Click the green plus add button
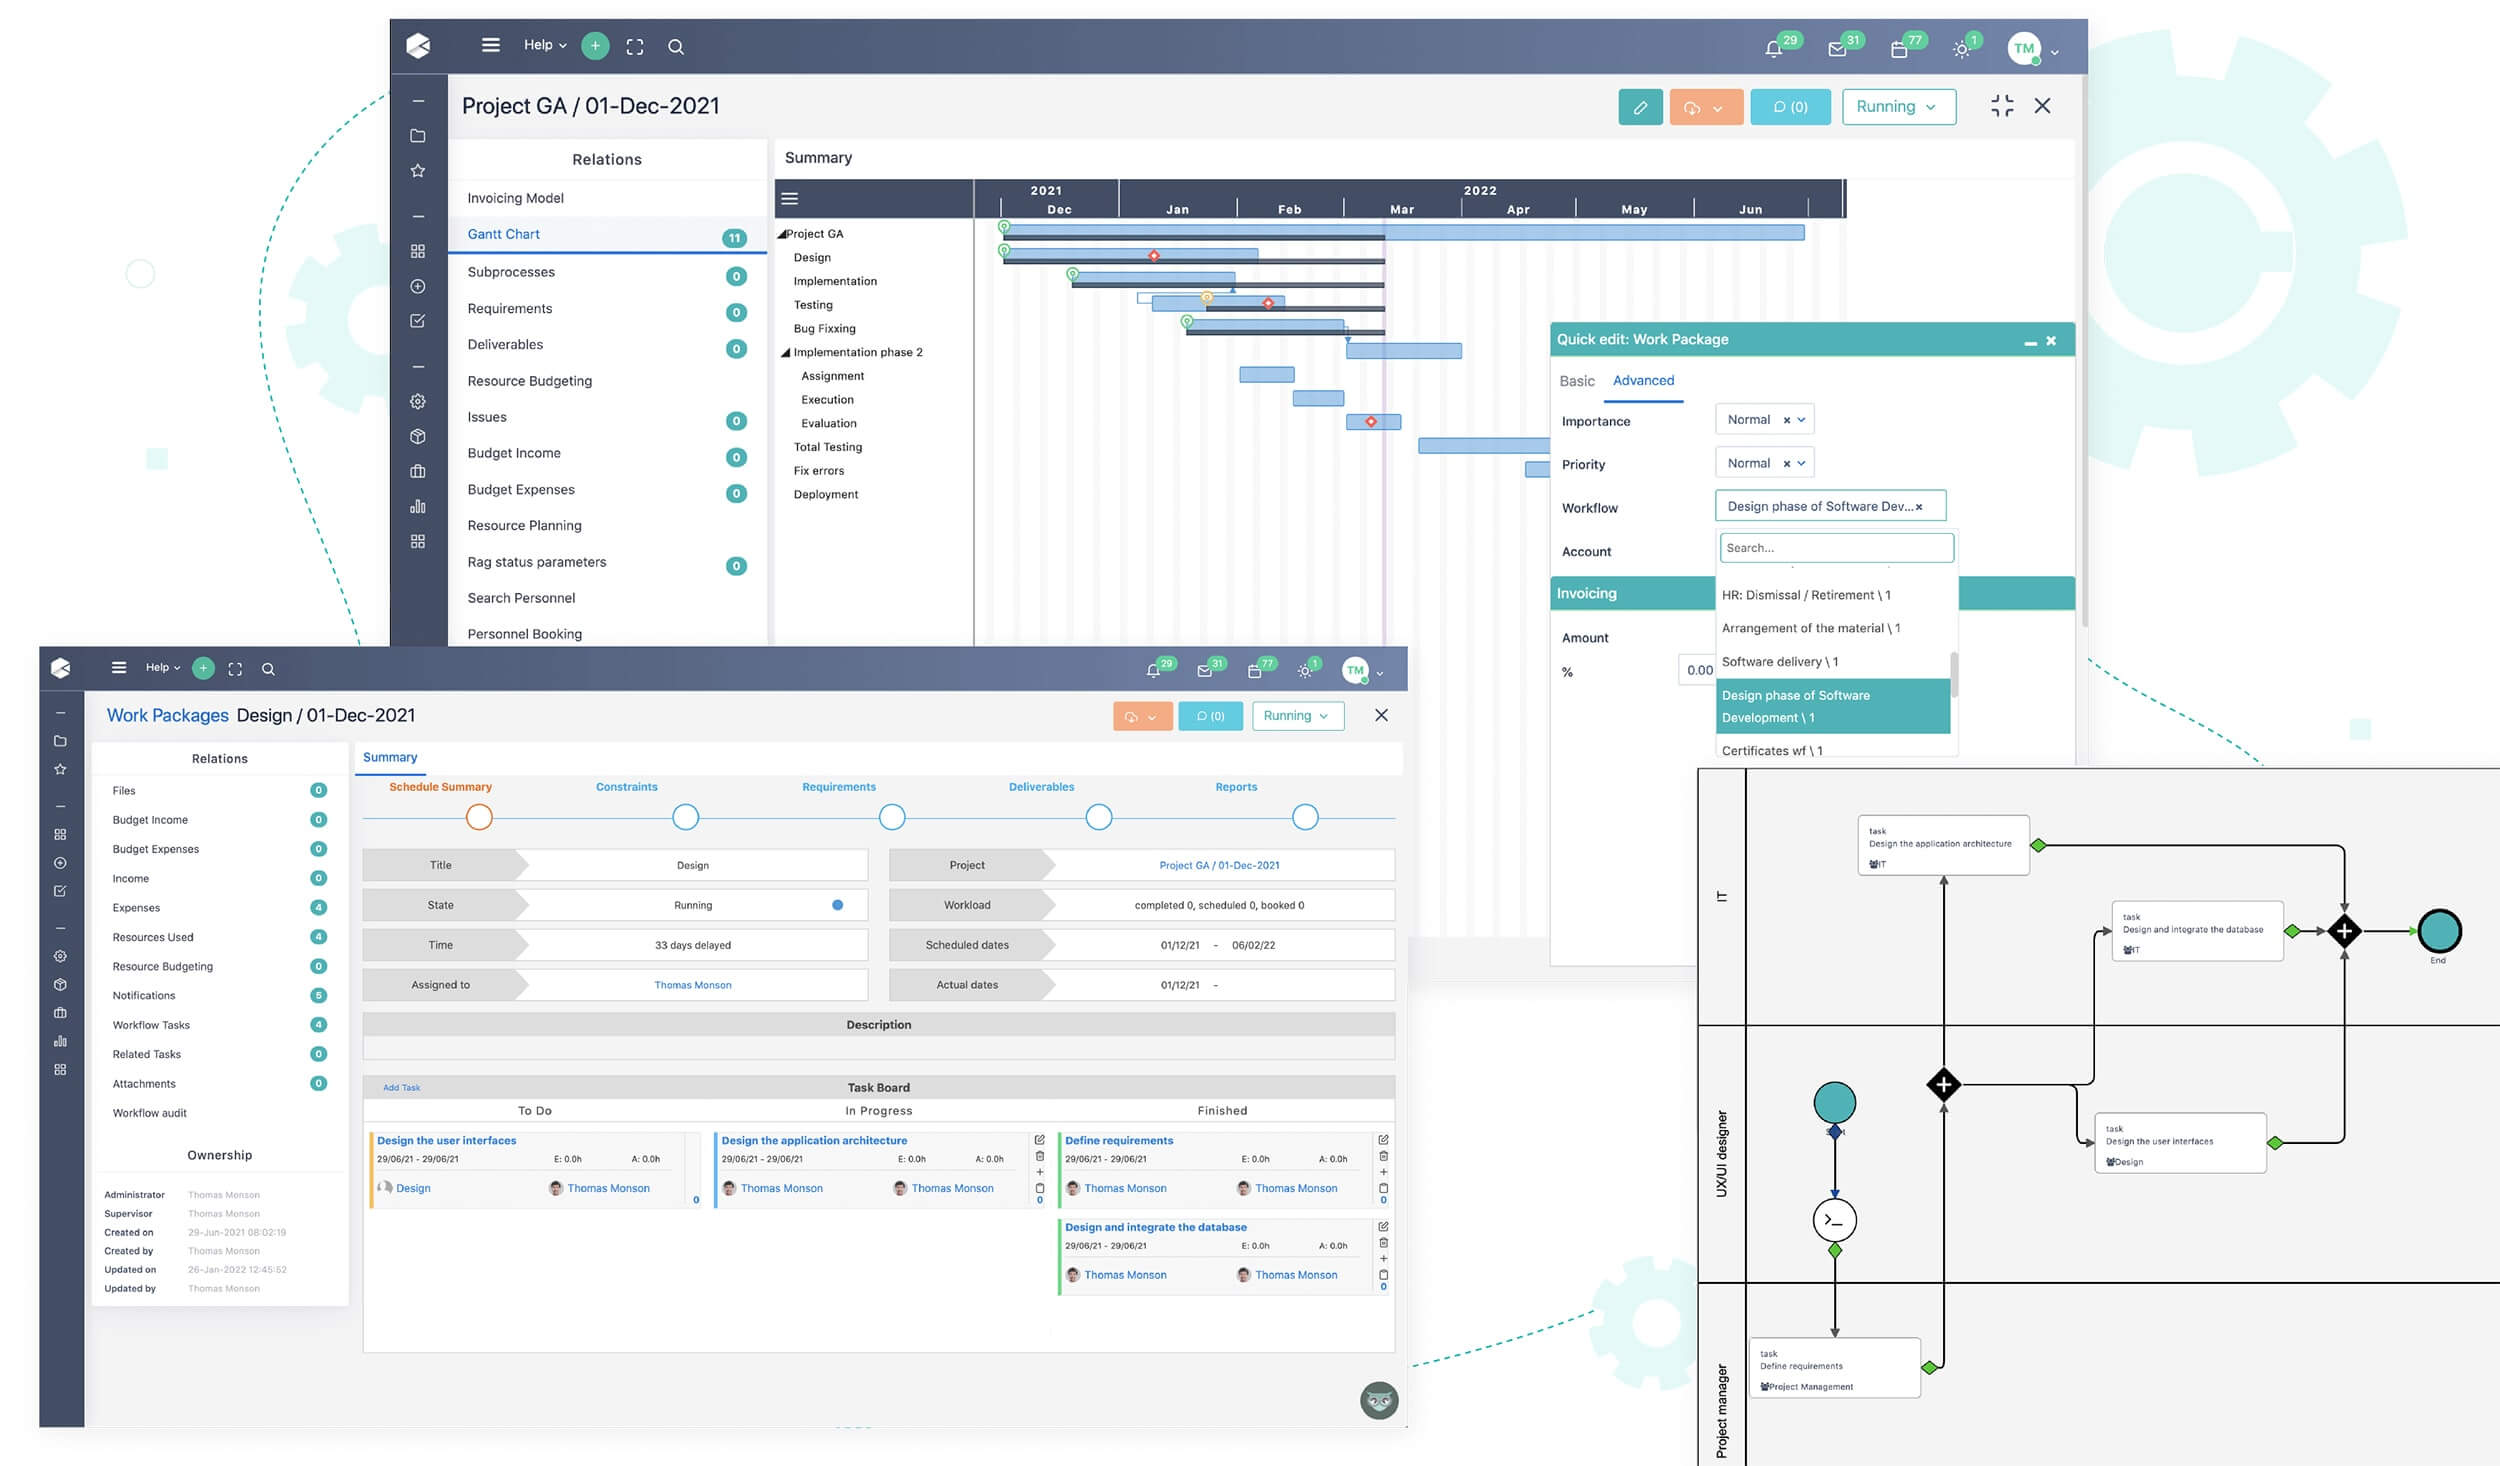2500x1466 pixels. 595,46
